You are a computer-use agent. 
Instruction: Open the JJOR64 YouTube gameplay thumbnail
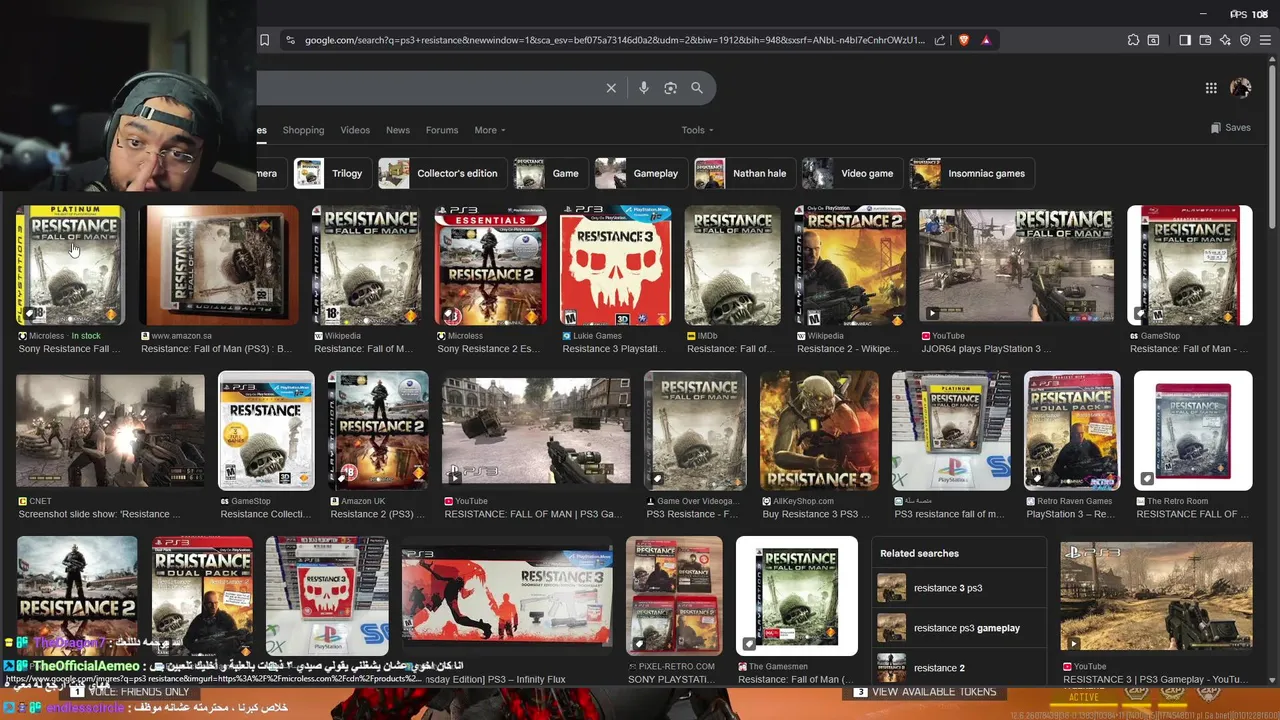click(x=1016, y=265)
